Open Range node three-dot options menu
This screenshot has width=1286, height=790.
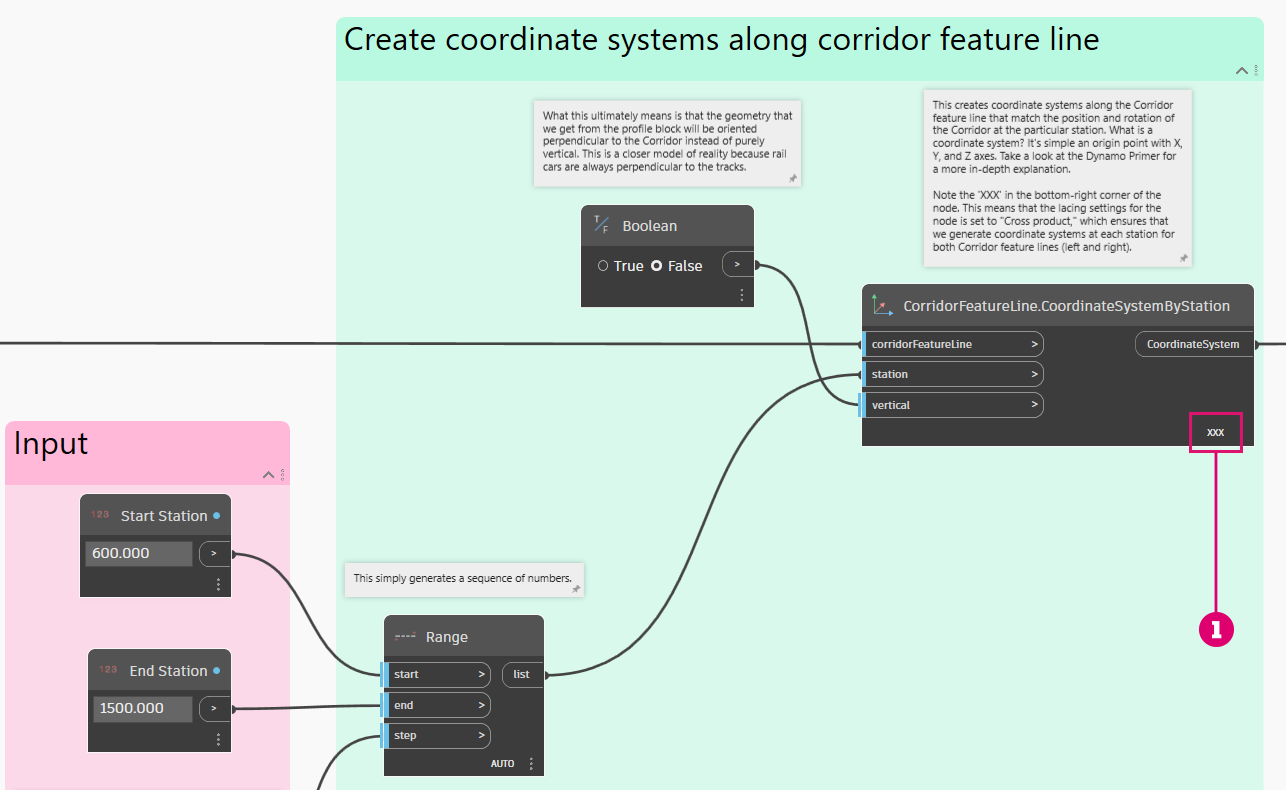(531, 764)
